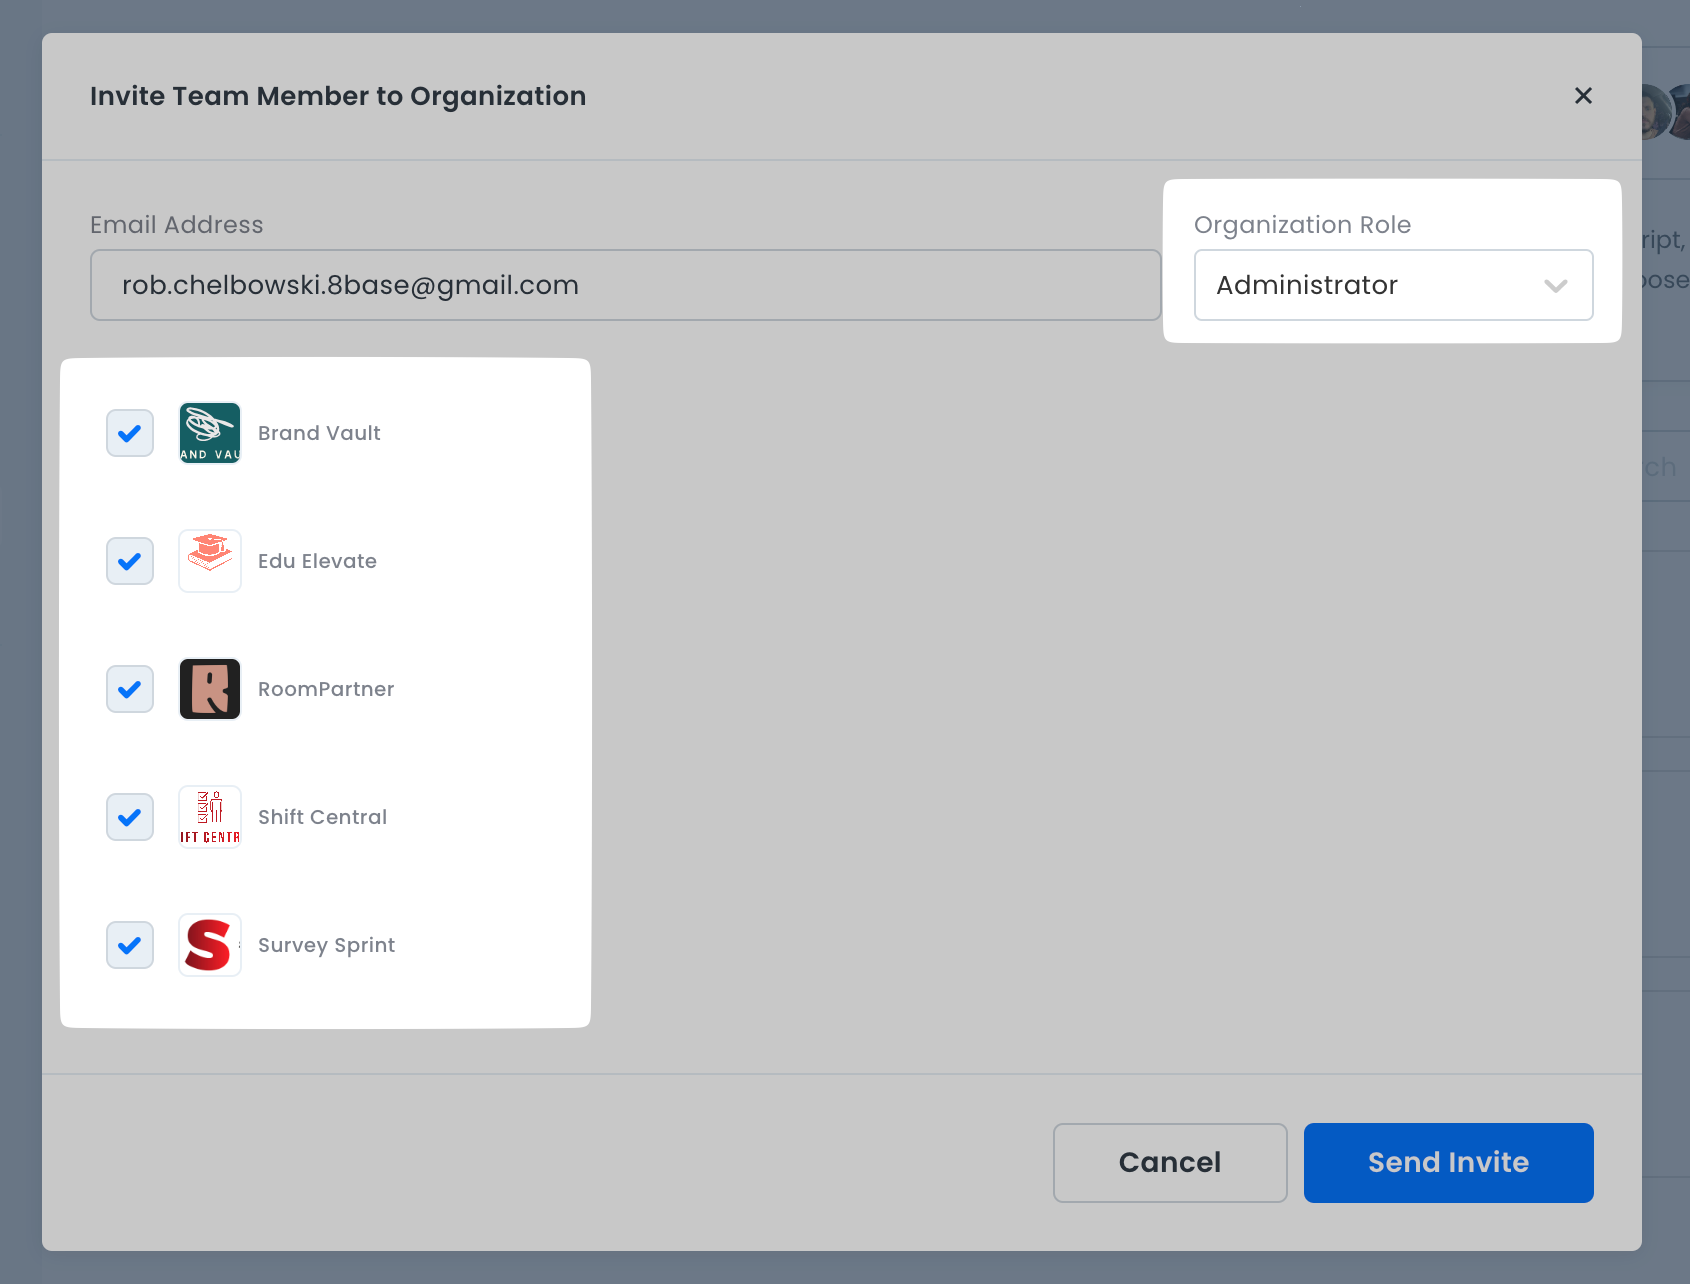1690x1284 pixels.
Task: Click the user avatar behind the dialog
Action: (x=1662, y=112)
